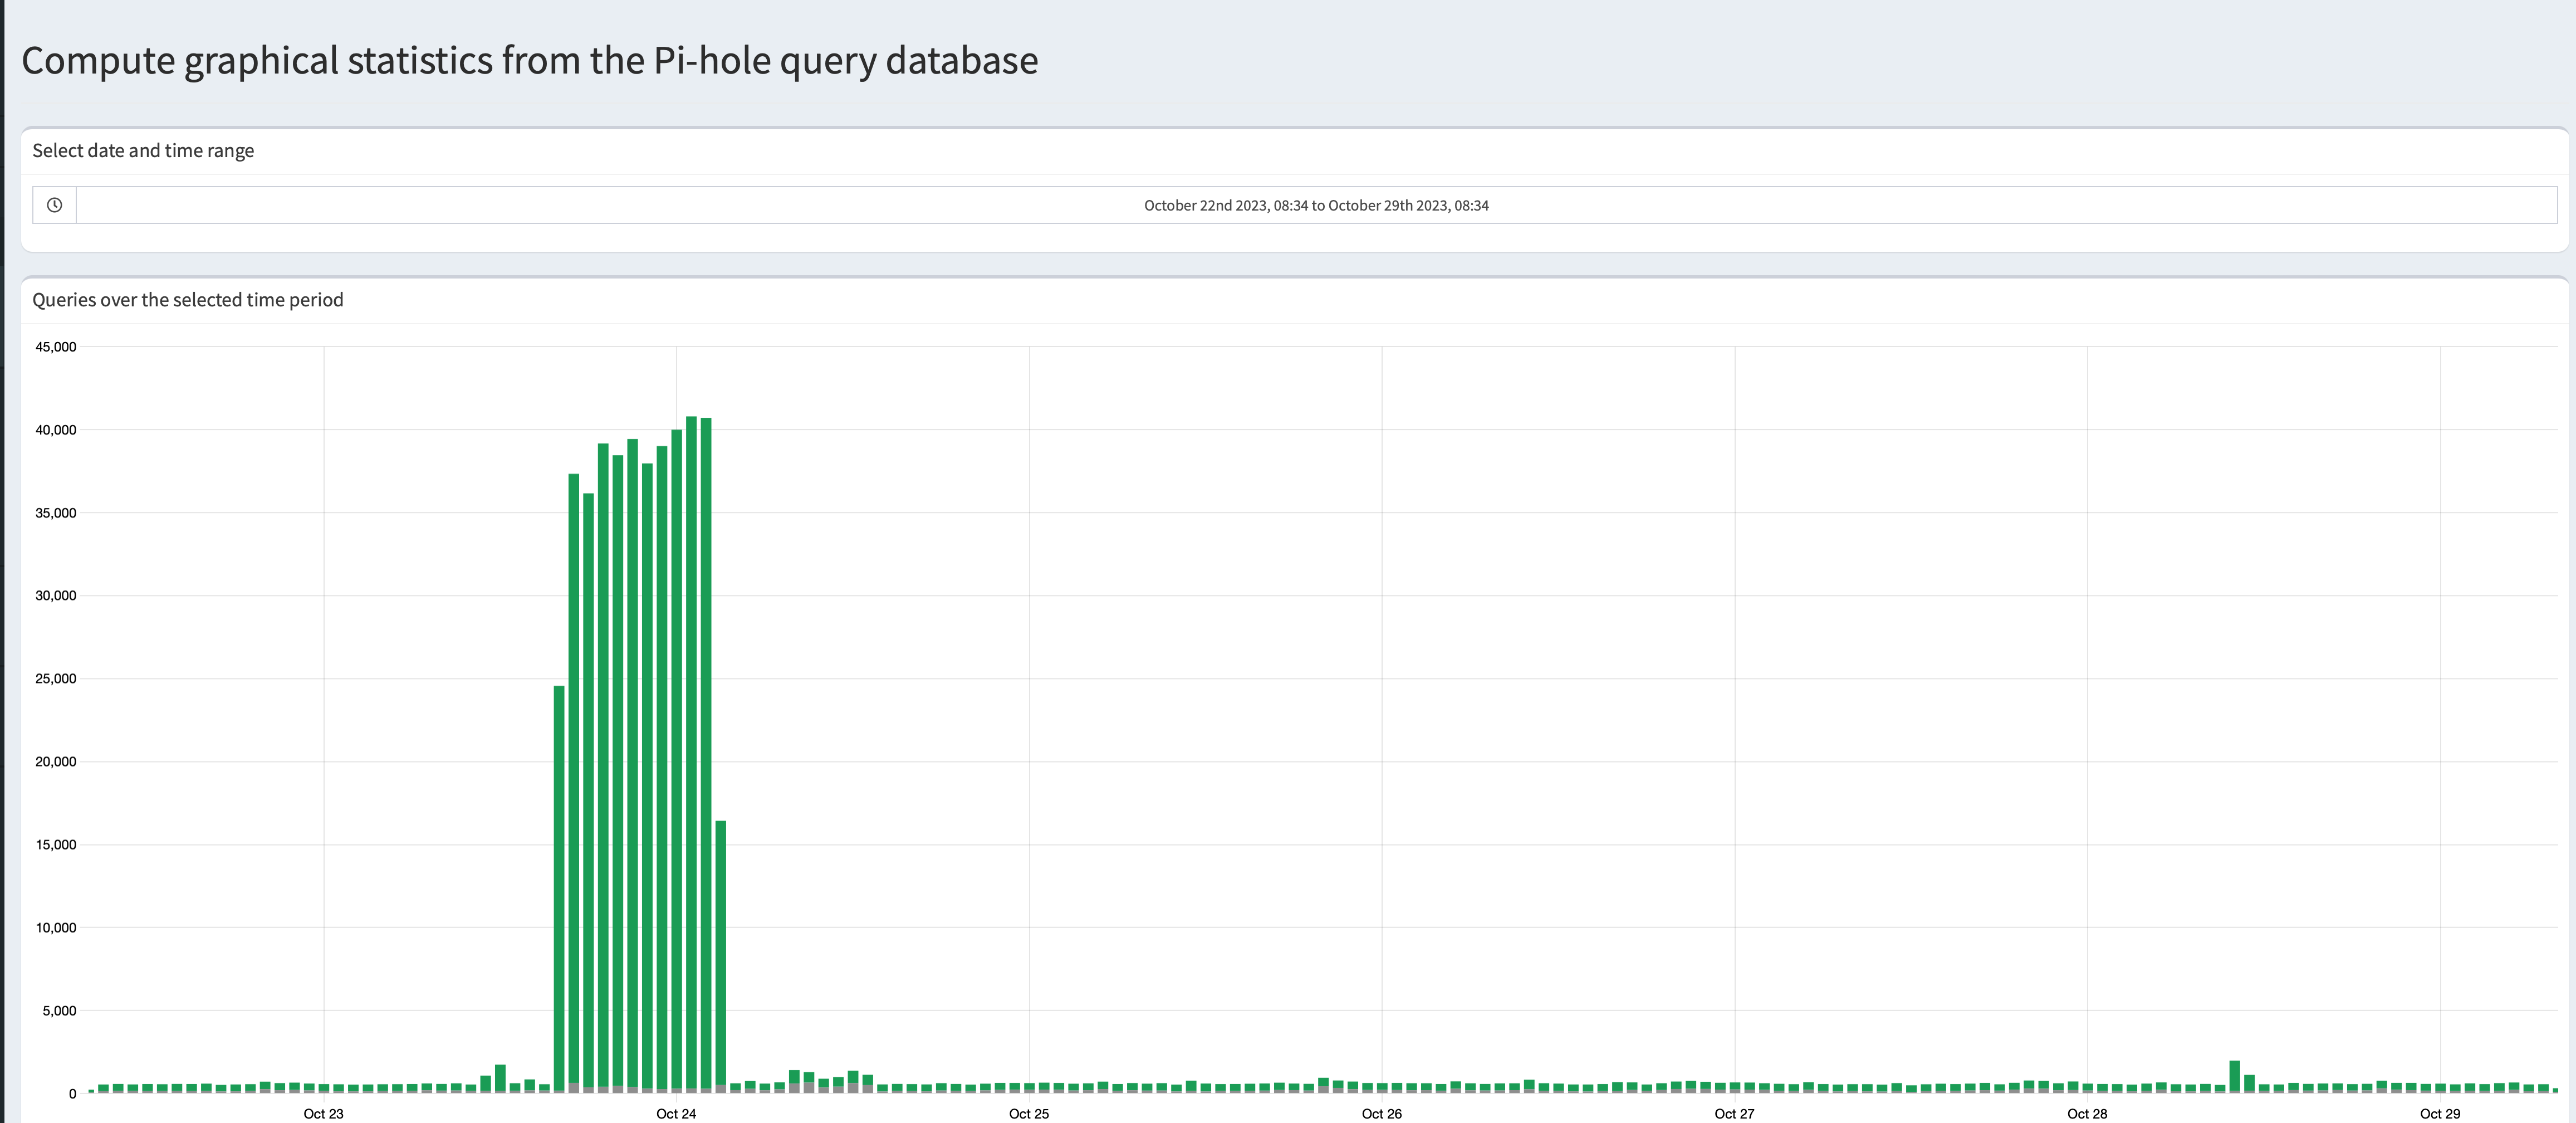Click the Oct 27 x-axis label
This screenshot has width=2576, height=1123.
point(1734,1113)
